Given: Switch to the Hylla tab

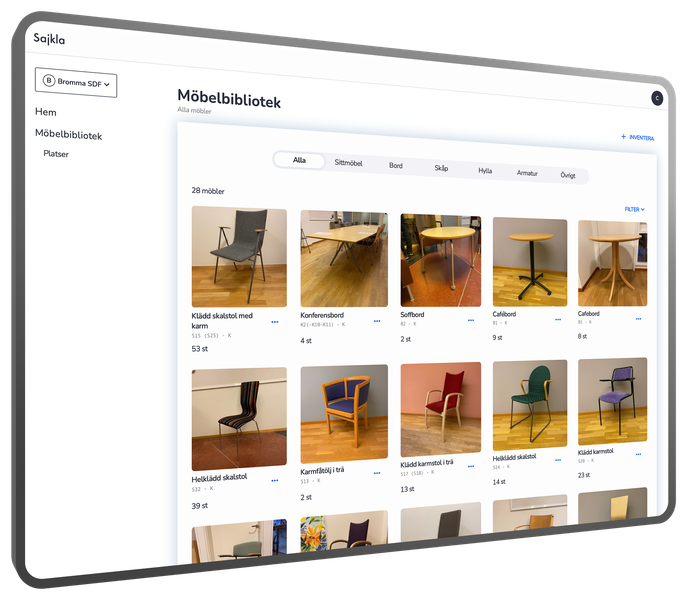Looking at the screenshot, I should tap(485, 170).
